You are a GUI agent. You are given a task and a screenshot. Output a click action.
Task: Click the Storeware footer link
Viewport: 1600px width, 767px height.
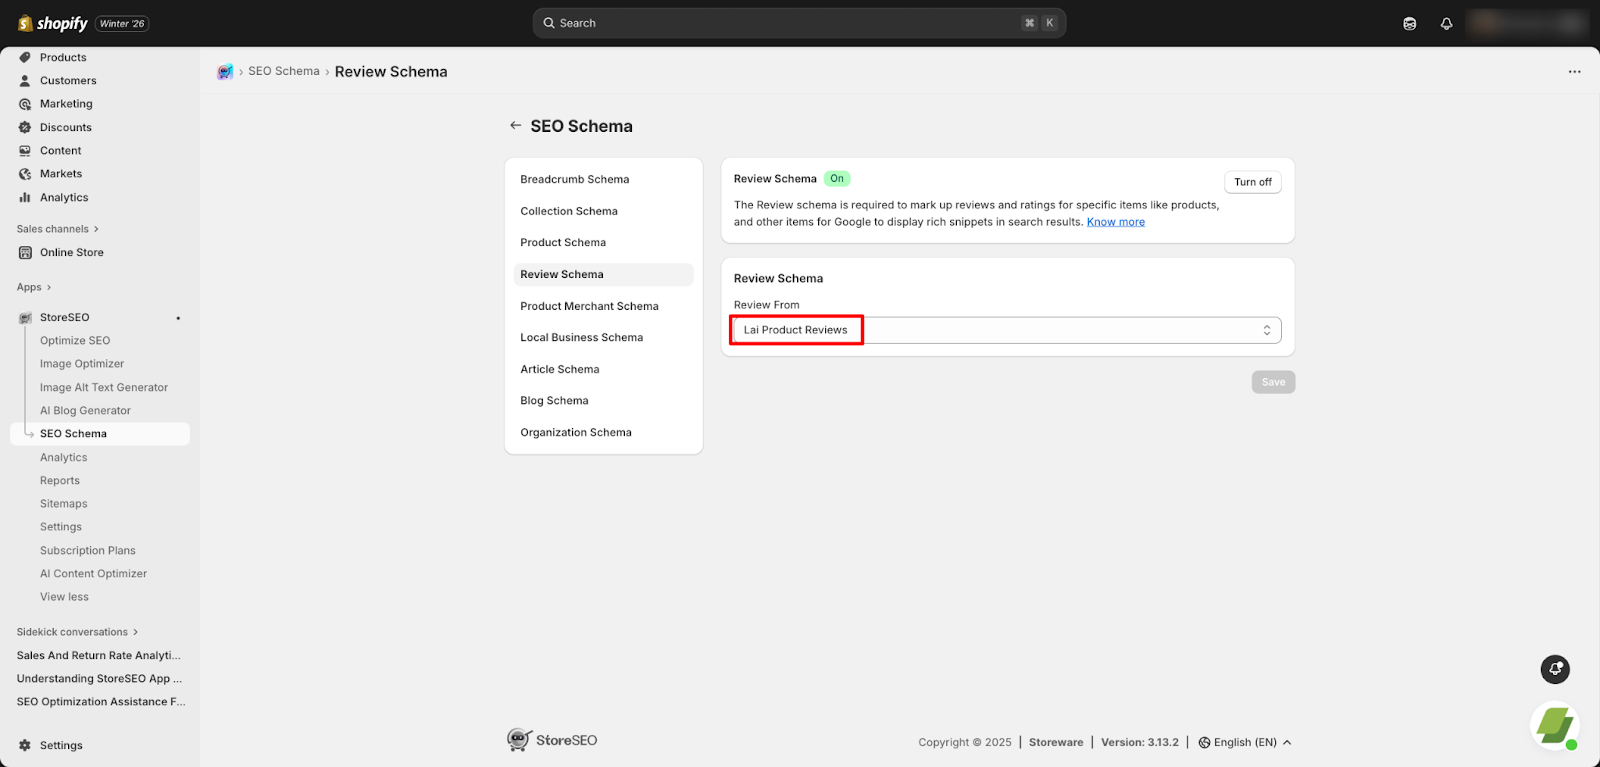point(1056,742)
